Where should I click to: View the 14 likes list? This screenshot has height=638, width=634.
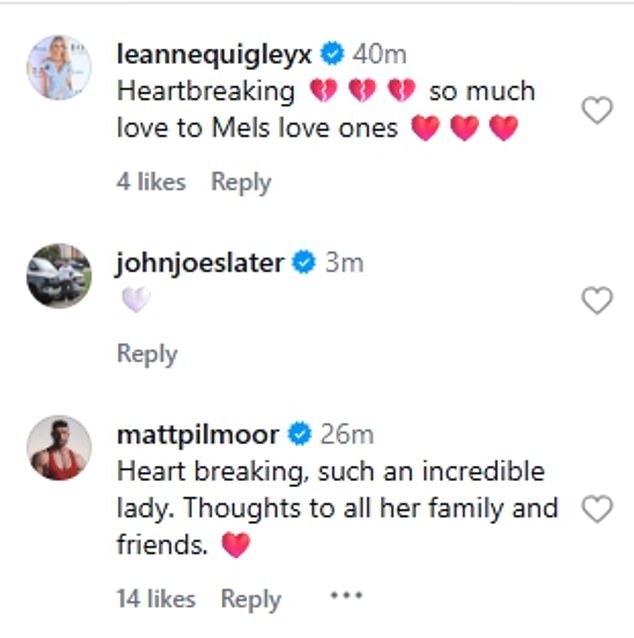156,598
